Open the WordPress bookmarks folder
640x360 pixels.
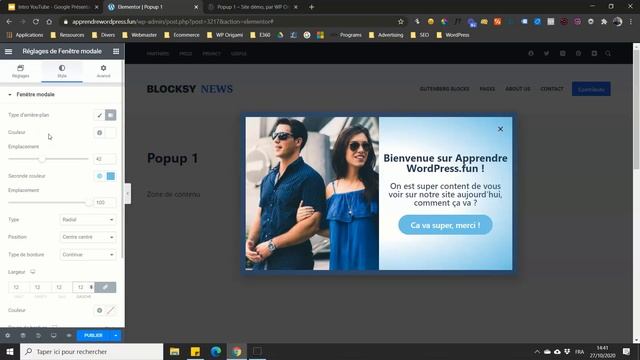point(453,35)
